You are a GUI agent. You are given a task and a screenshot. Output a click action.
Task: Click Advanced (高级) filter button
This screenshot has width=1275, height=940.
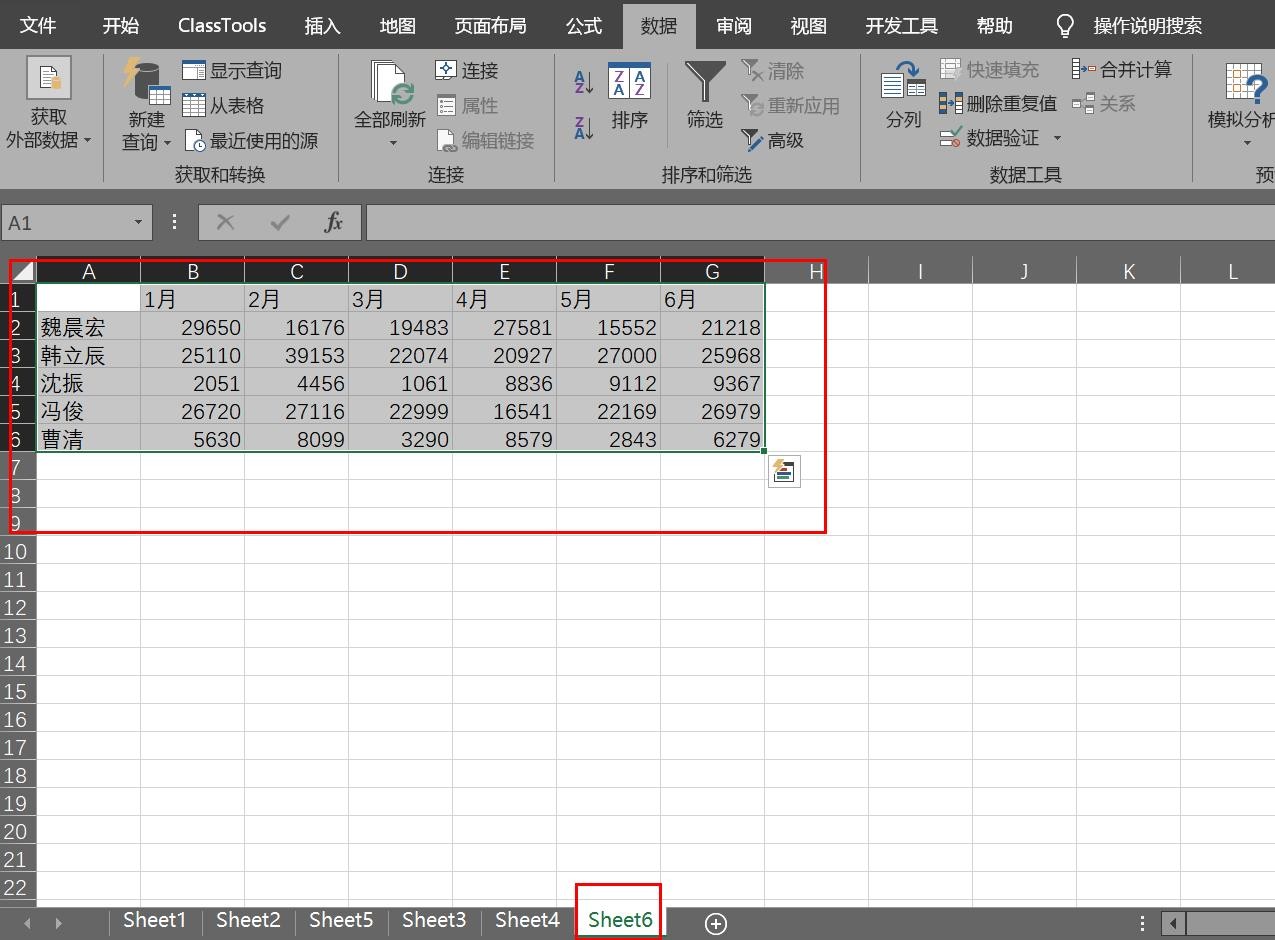(773, 140)
